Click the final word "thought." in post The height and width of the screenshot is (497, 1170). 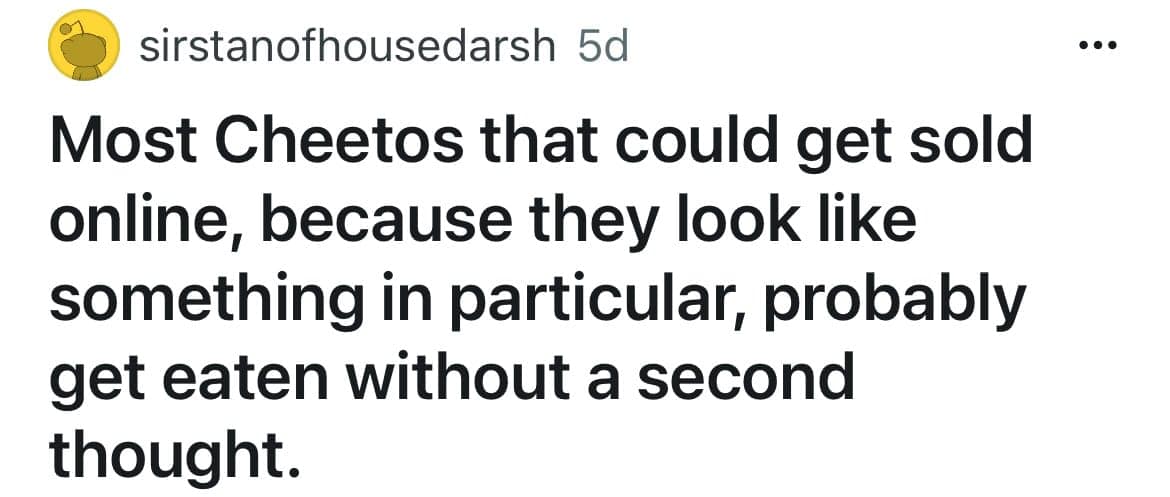coord(174,457)
